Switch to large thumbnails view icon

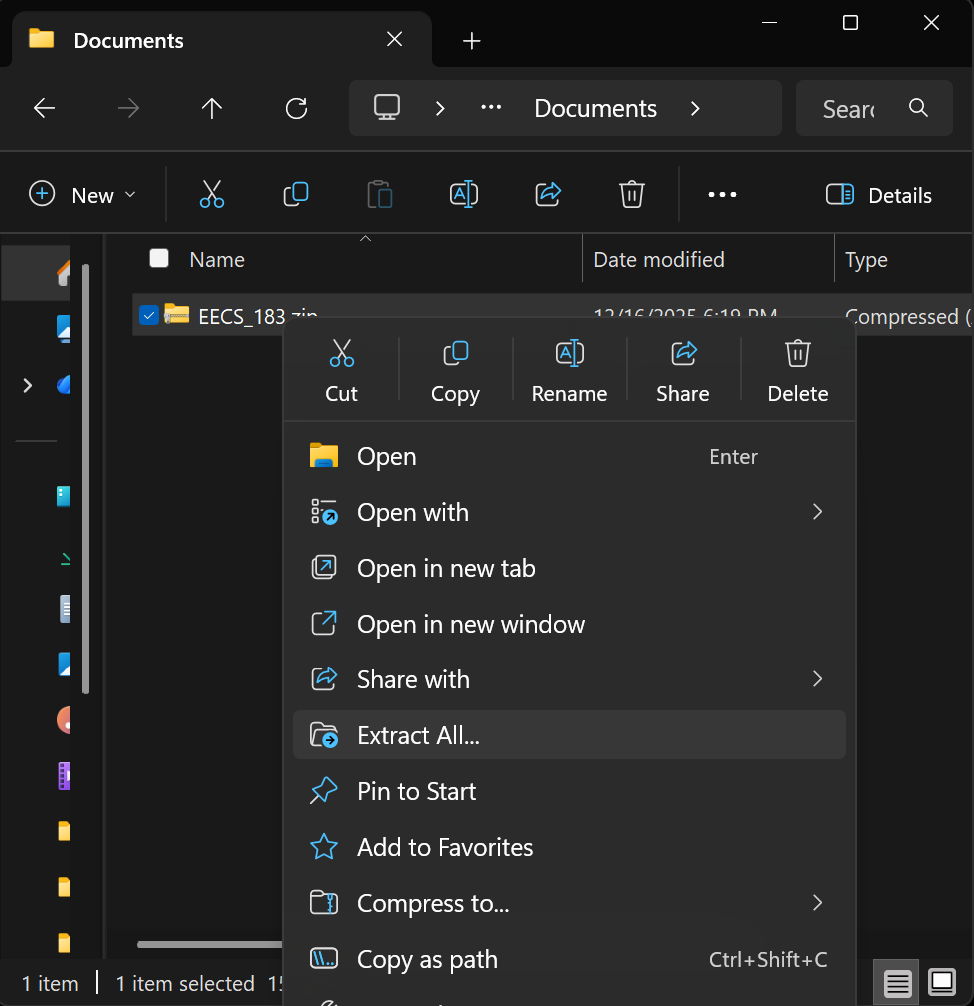(942, 982)
